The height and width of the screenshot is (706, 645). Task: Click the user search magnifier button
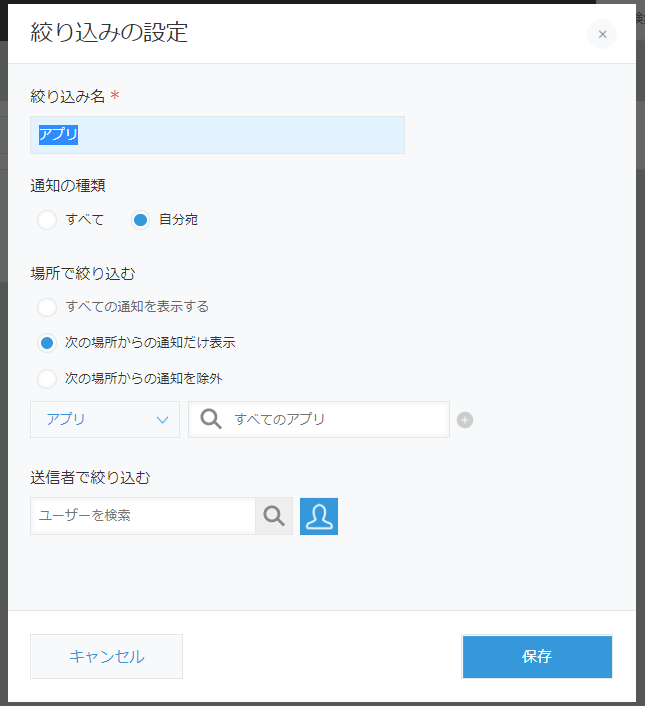point(274,516)
